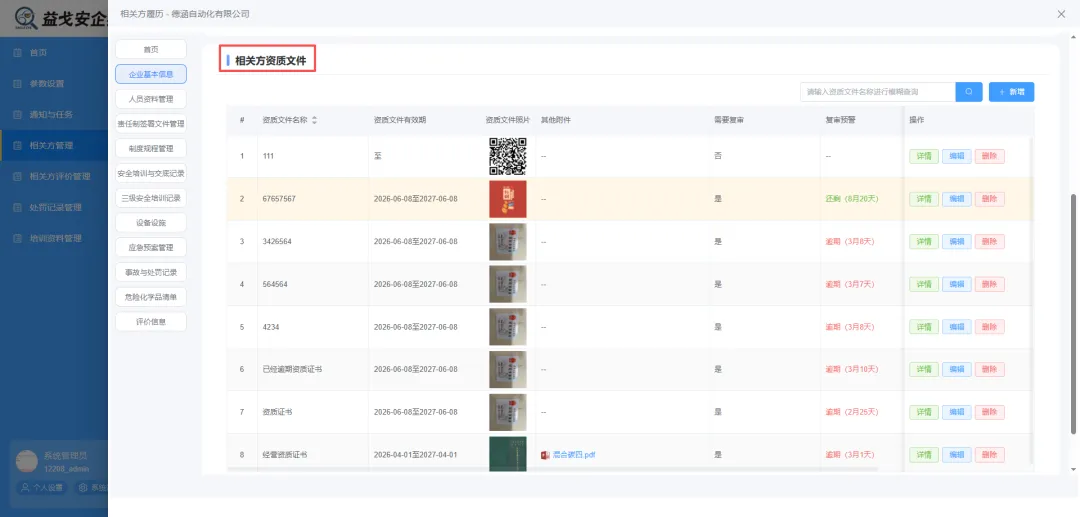Open red photo thumbnail of 67657567
Image resolution: width=1080 pixels, height=517 pixels.
pyautogui.click(x=508, y=199)
